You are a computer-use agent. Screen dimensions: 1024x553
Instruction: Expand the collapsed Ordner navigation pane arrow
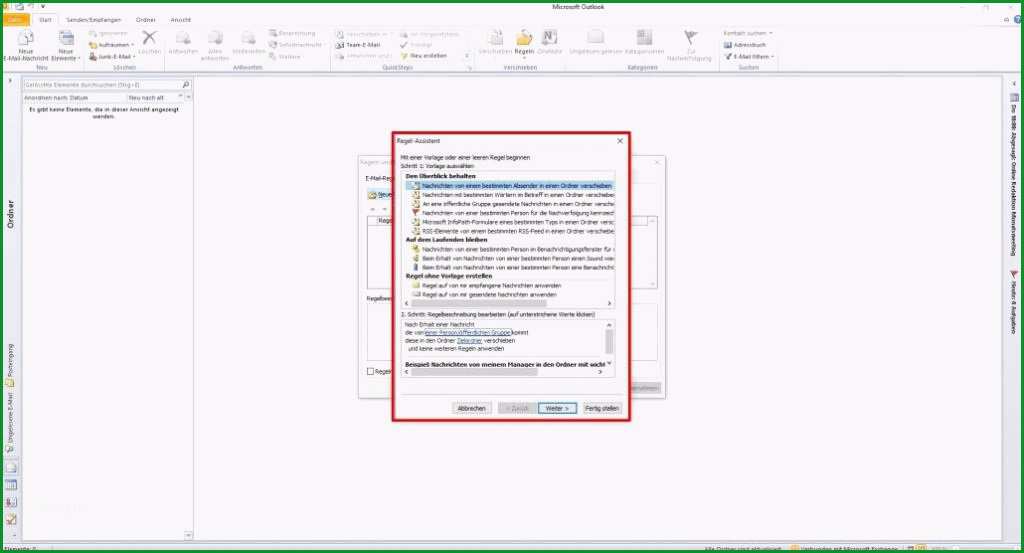point(10,81)
